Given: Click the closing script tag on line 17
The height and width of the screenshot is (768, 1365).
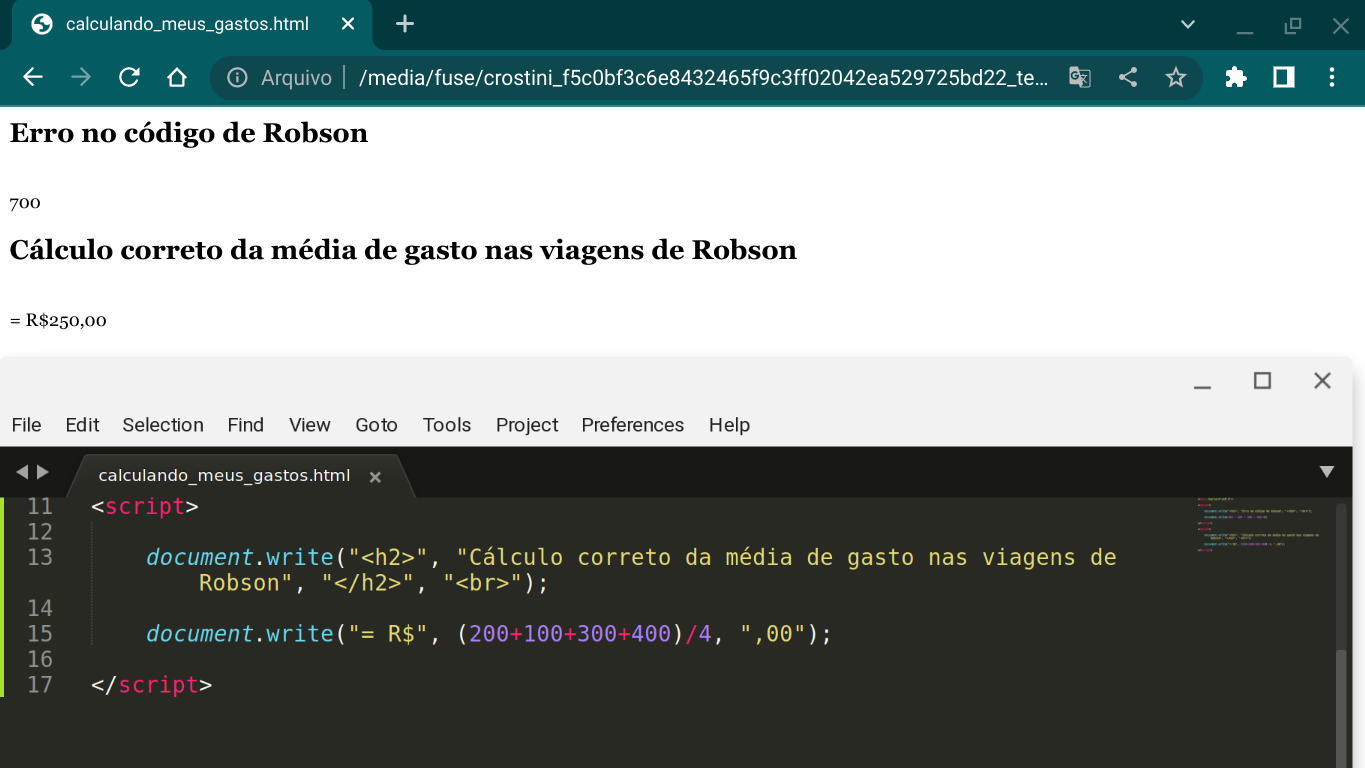Looking at the screenshot, I should pyautogui.click(x=151, y=685).
